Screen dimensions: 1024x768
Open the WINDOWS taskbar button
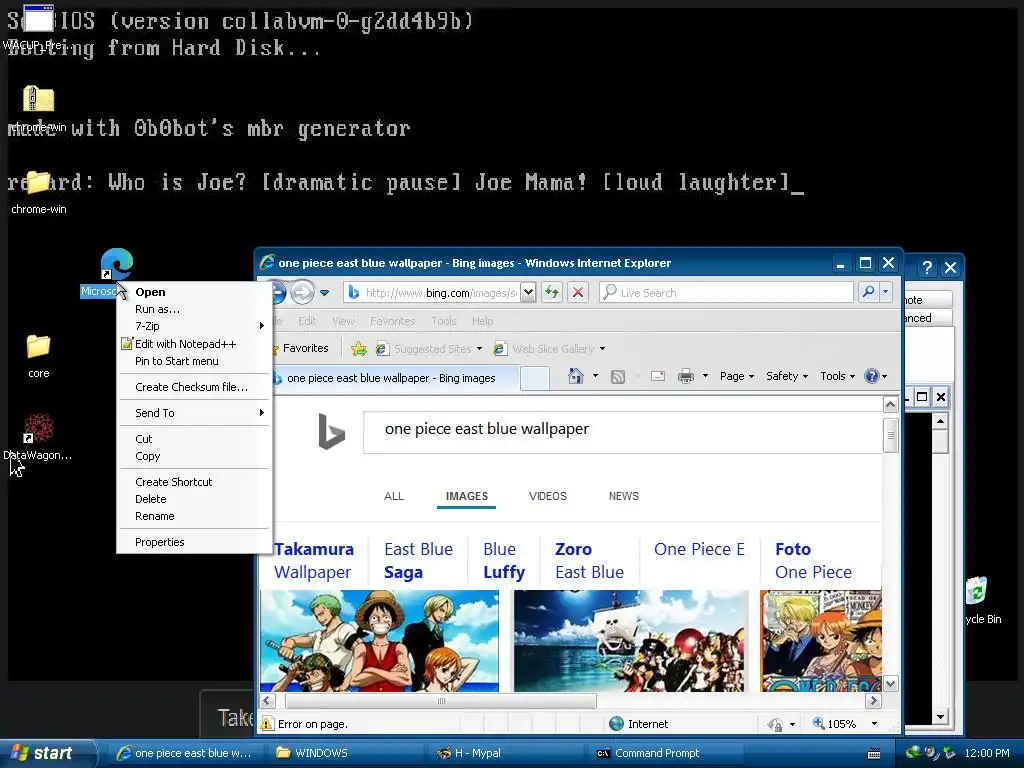click(x=346, y=753)
